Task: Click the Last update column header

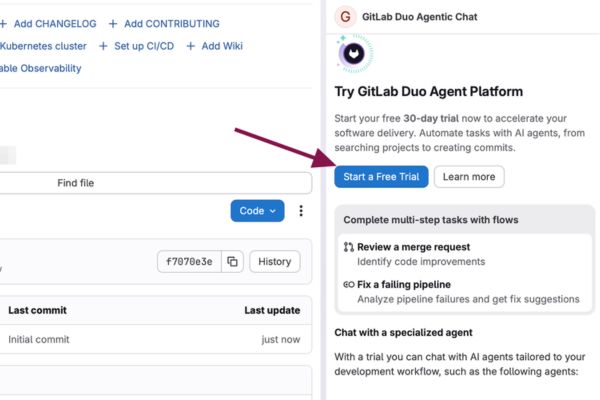Action: 272,310
